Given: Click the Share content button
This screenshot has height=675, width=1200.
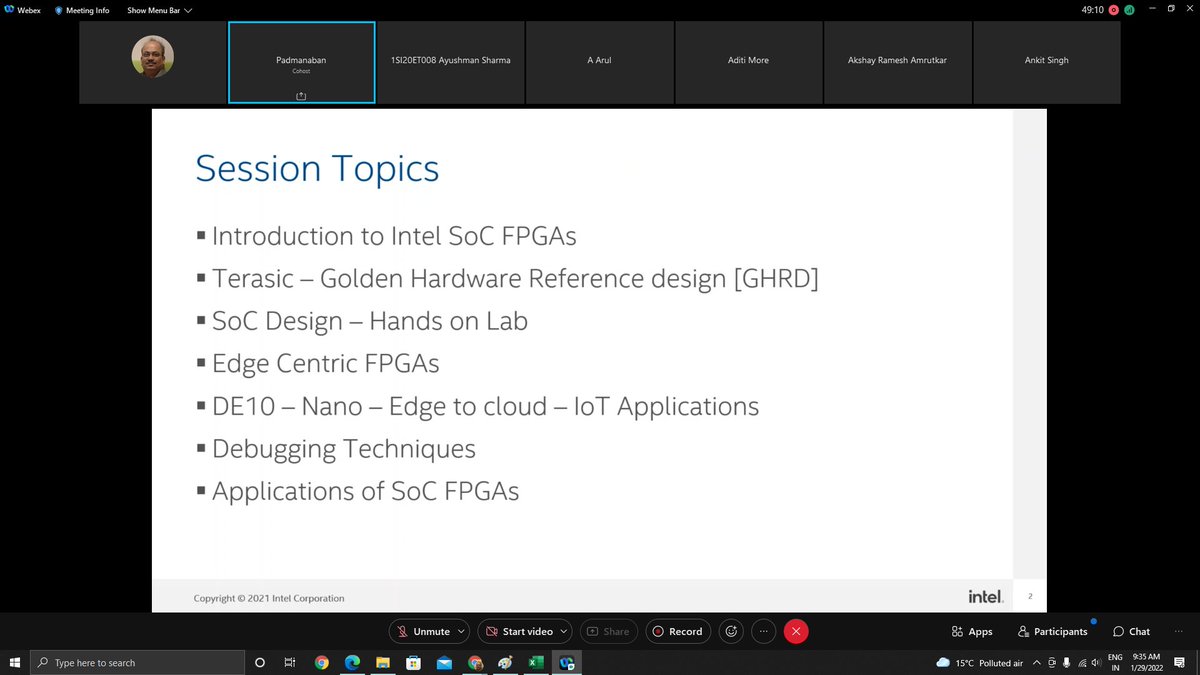Looking at the screenshot, I should (608, 631).
